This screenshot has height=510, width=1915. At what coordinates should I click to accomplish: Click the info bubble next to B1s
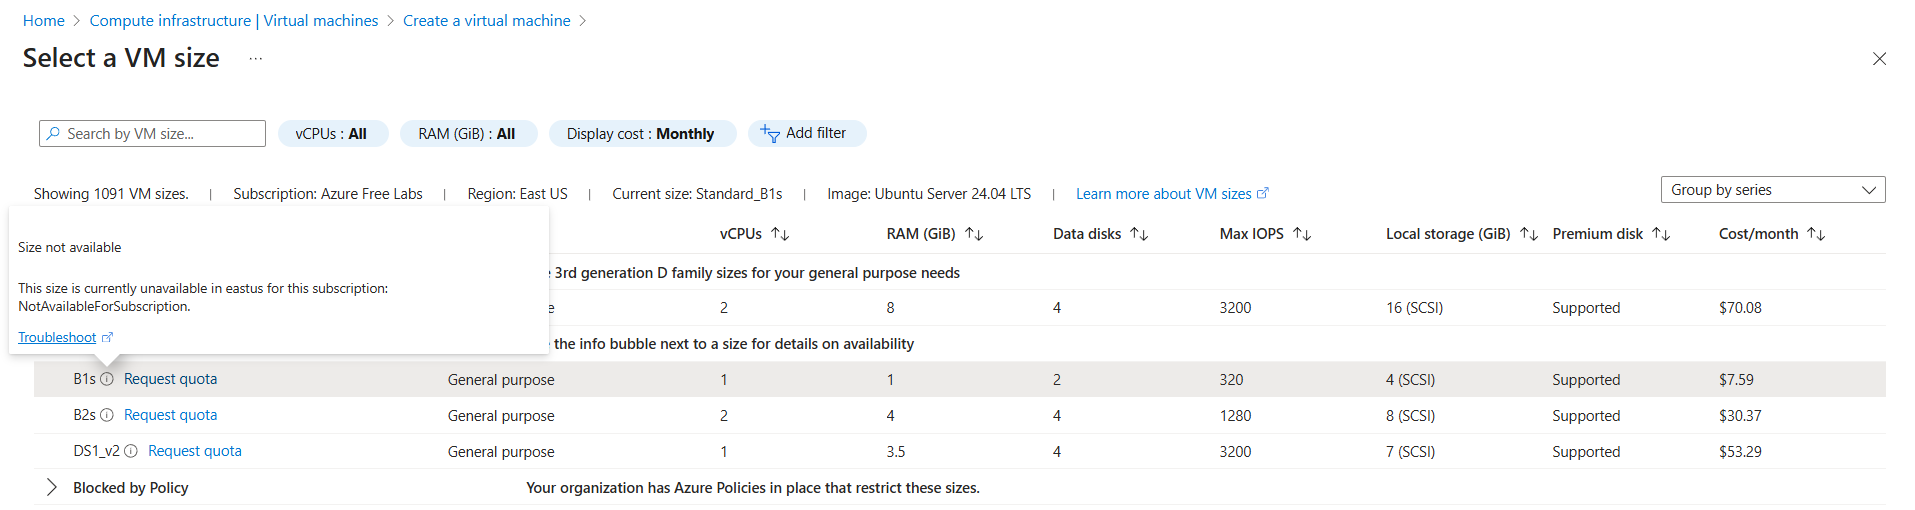click(x=107, y=379)
